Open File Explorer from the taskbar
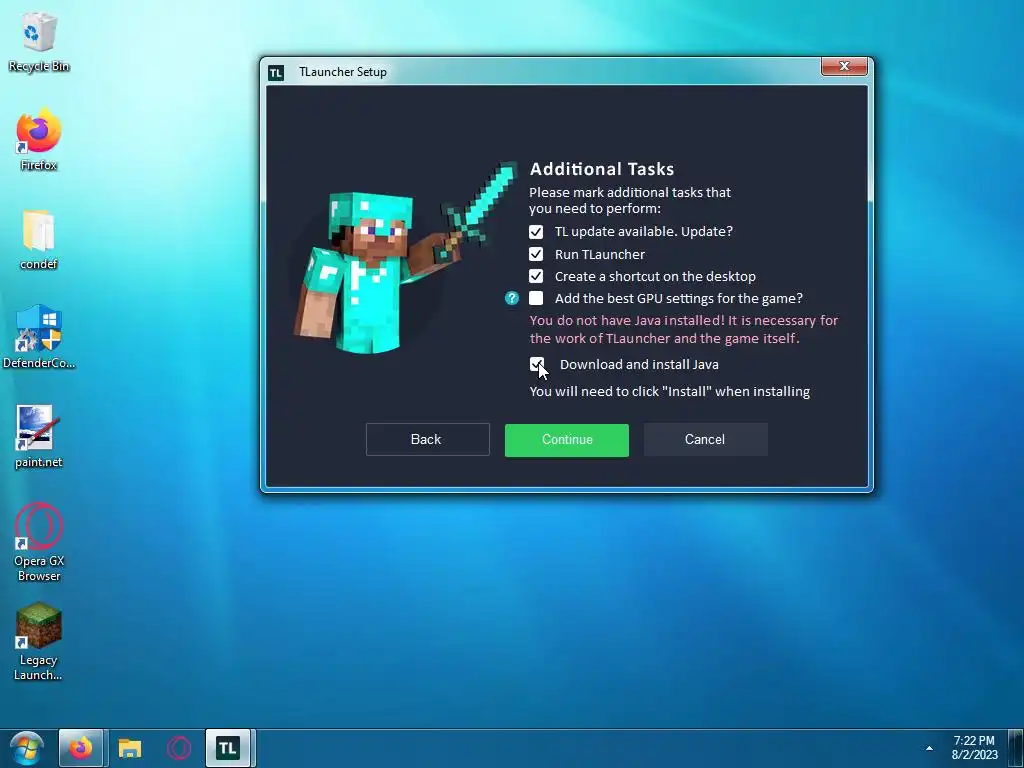This screenshot has height=768, width=1024. (130, 748)
